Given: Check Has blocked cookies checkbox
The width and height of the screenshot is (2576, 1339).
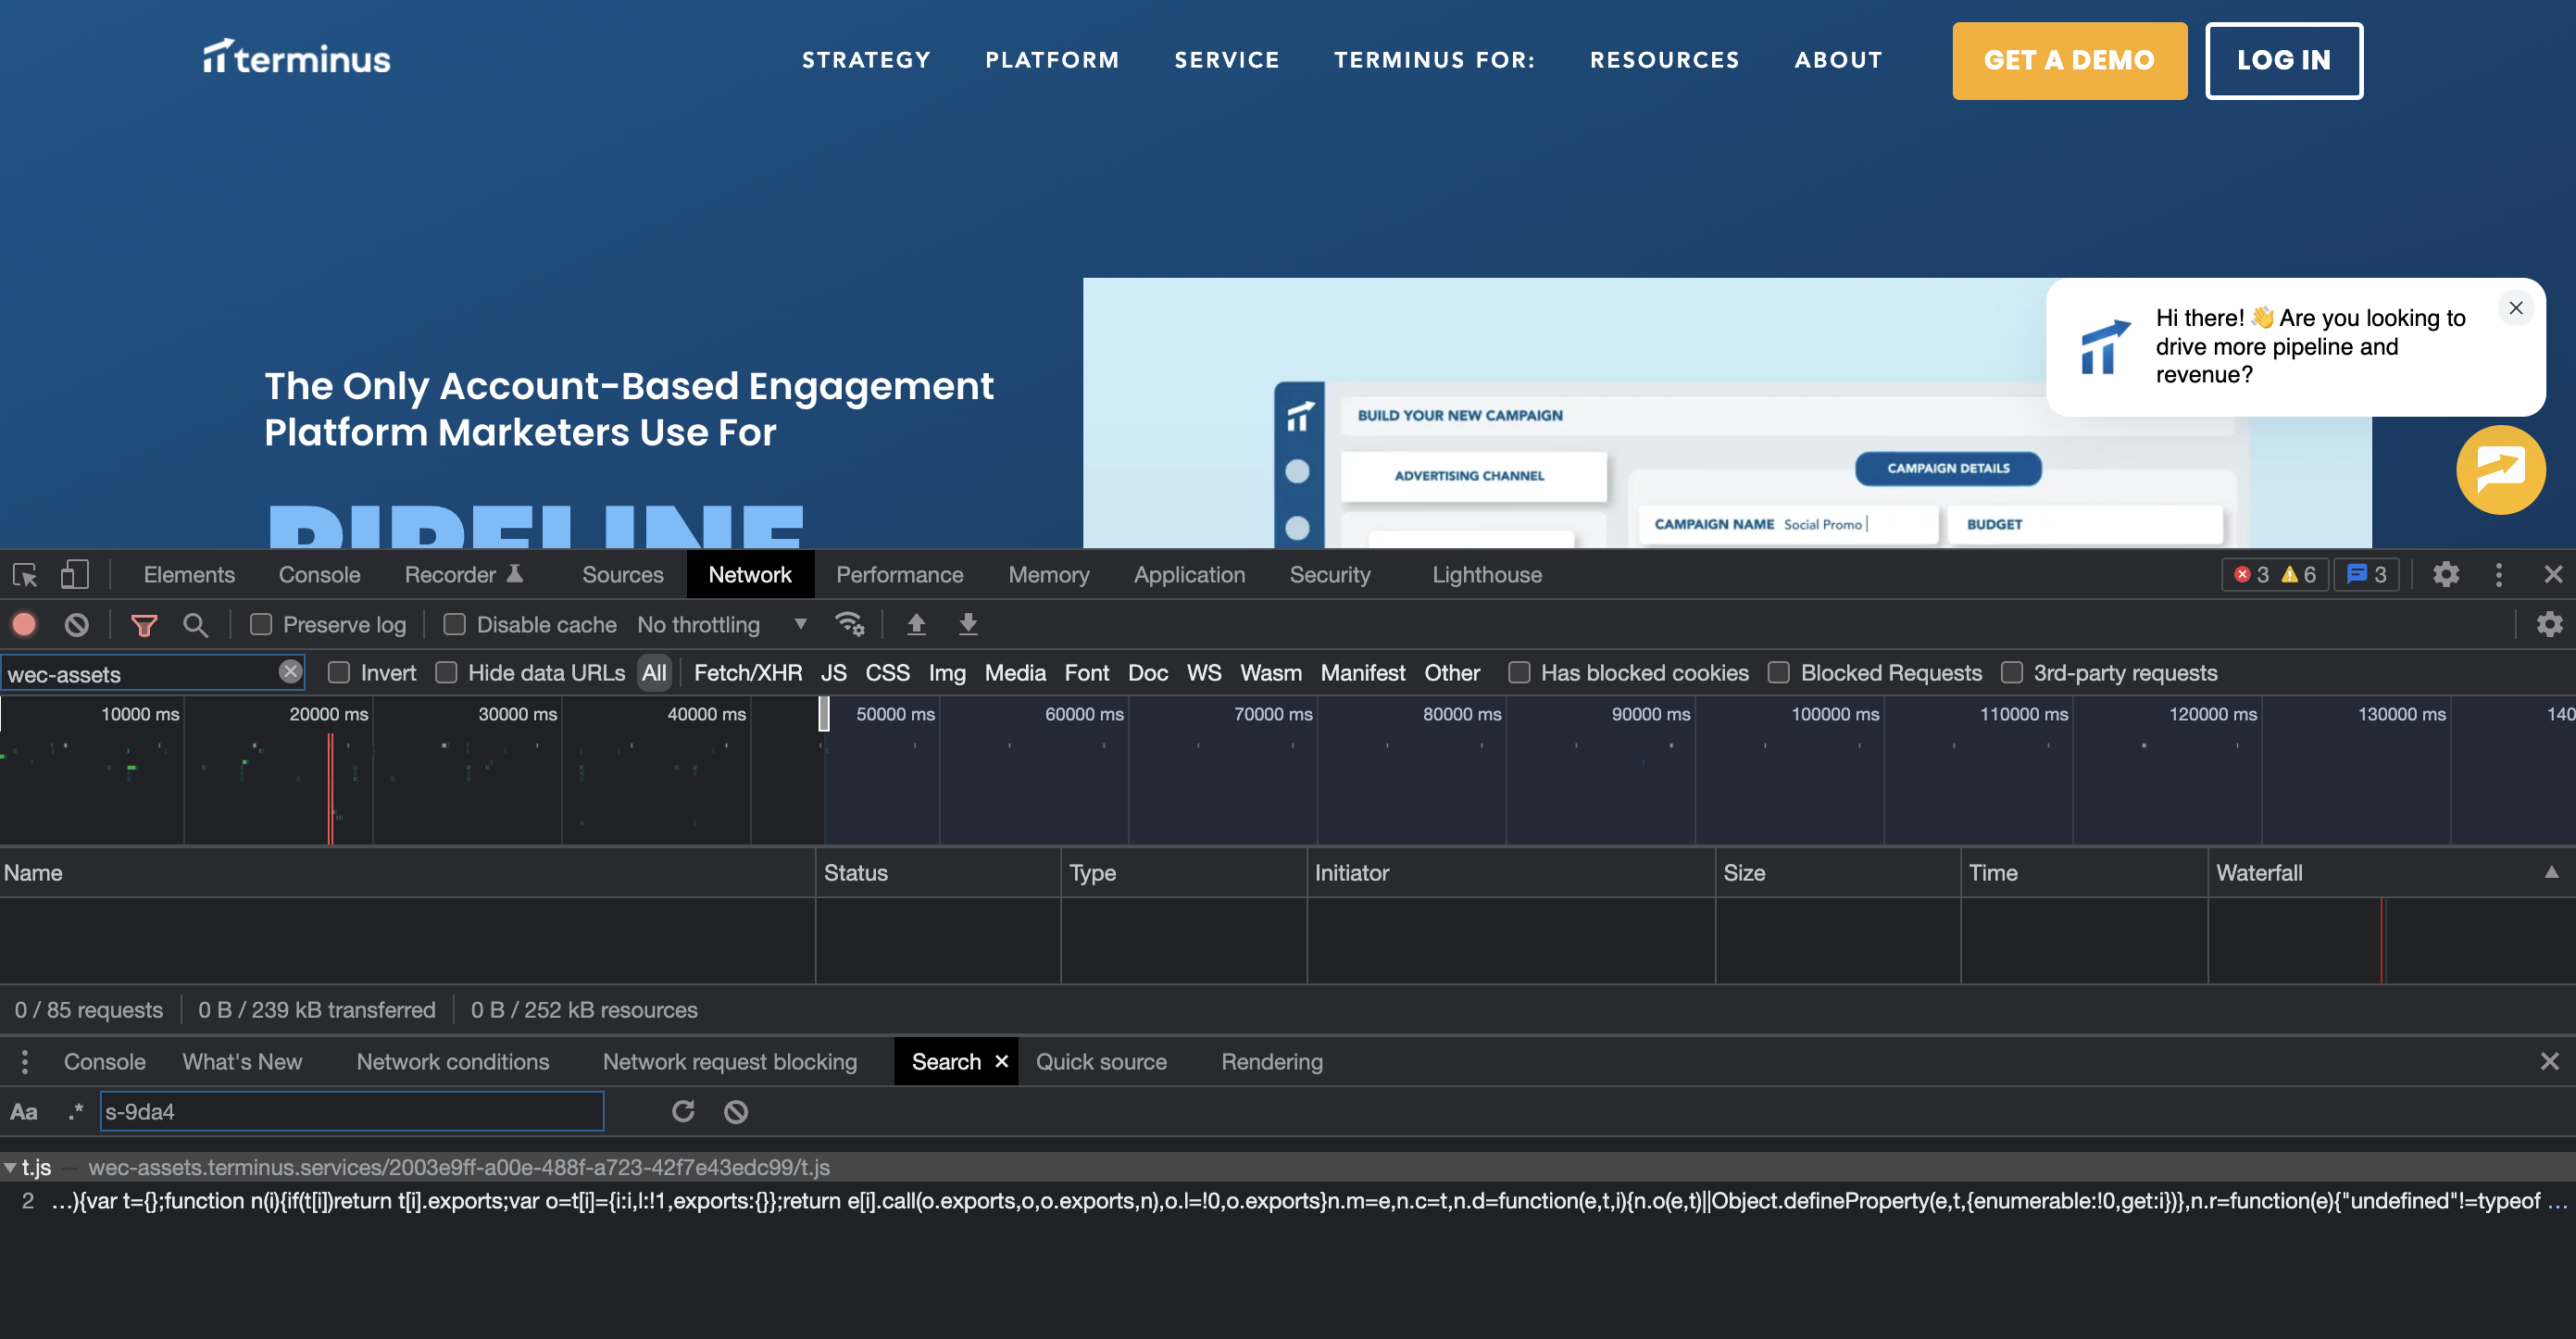Looking at the screenshot, I should [1519, 673].
